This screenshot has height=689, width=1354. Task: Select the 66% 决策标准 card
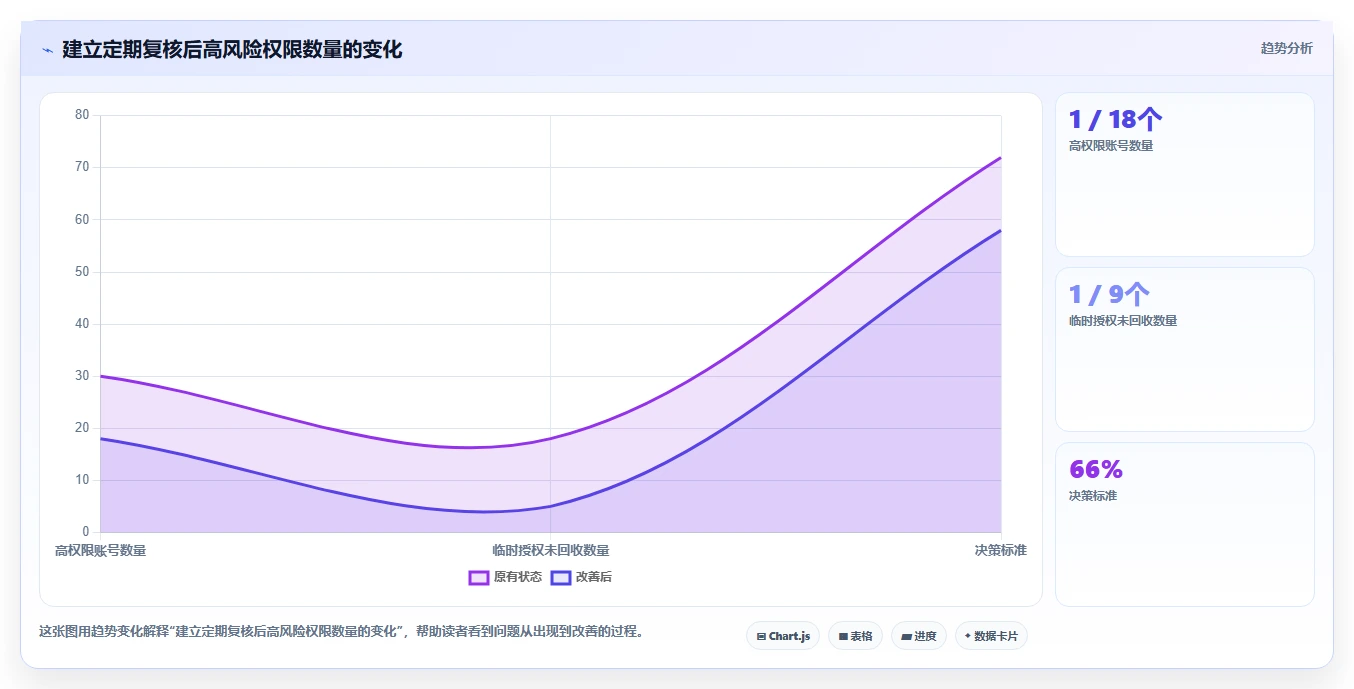tap(1185, 524)
